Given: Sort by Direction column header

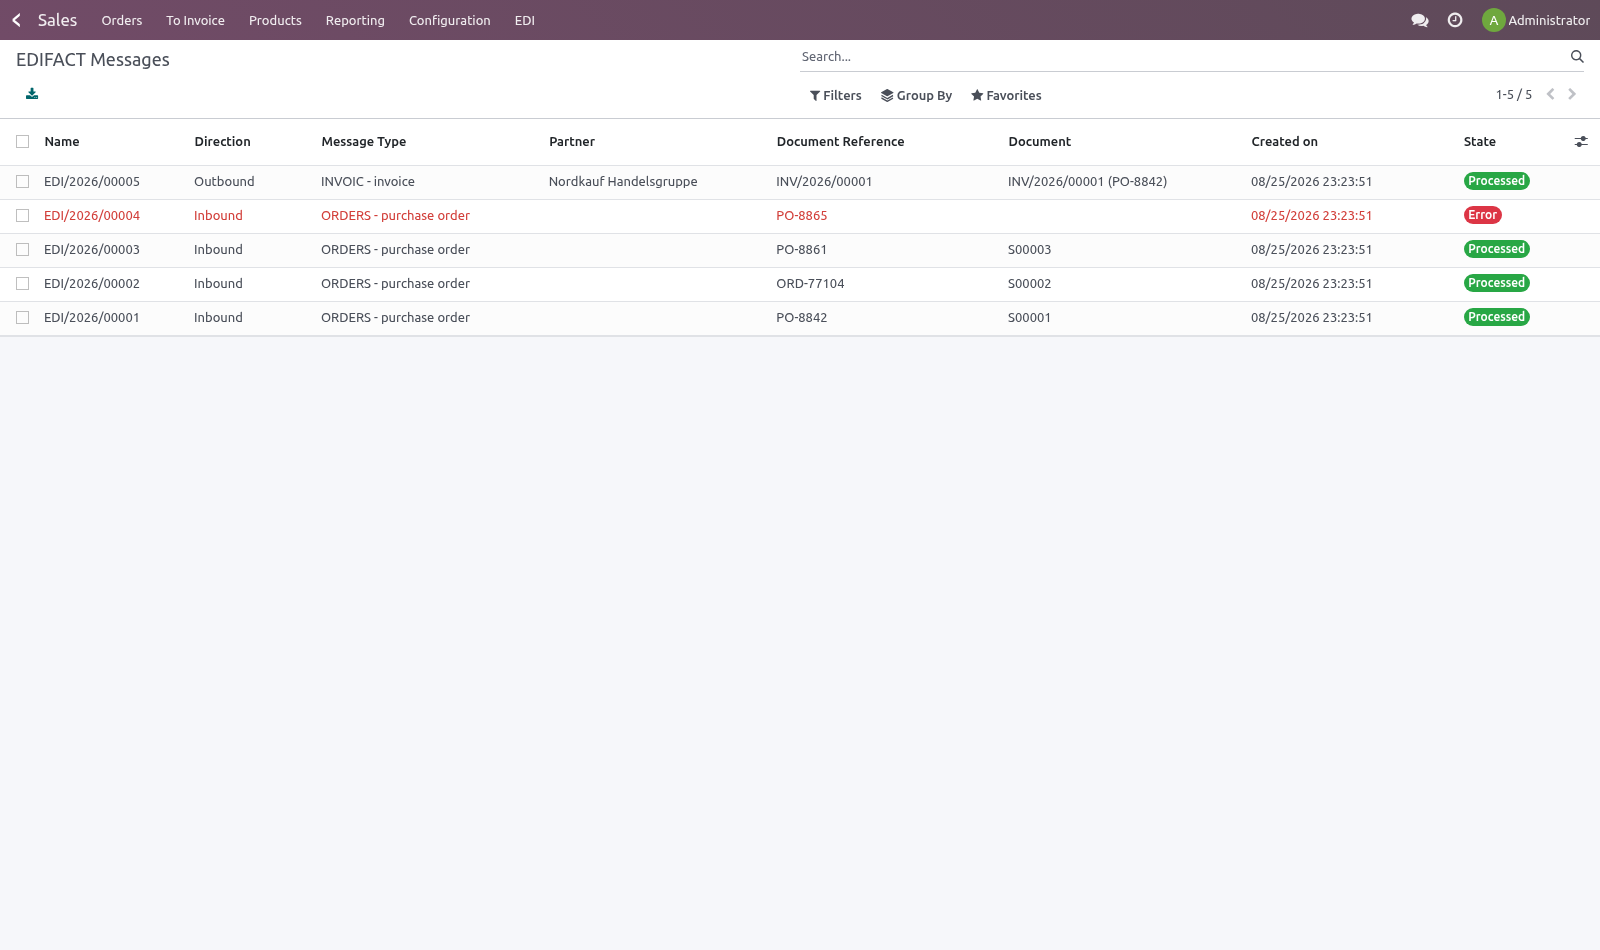Looking at the screenshot, I should point(222,142).
